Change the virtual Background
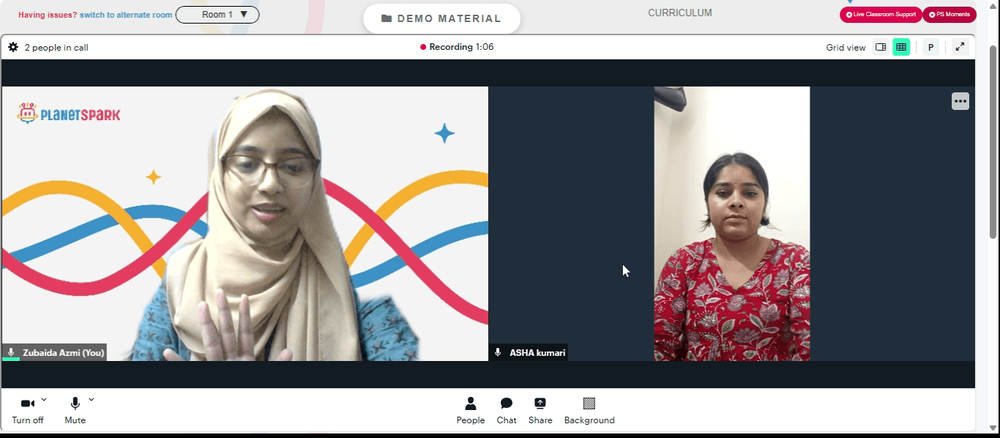This screenshot has height=438, width=1000. pyautogui.click(x=589, y=411)
